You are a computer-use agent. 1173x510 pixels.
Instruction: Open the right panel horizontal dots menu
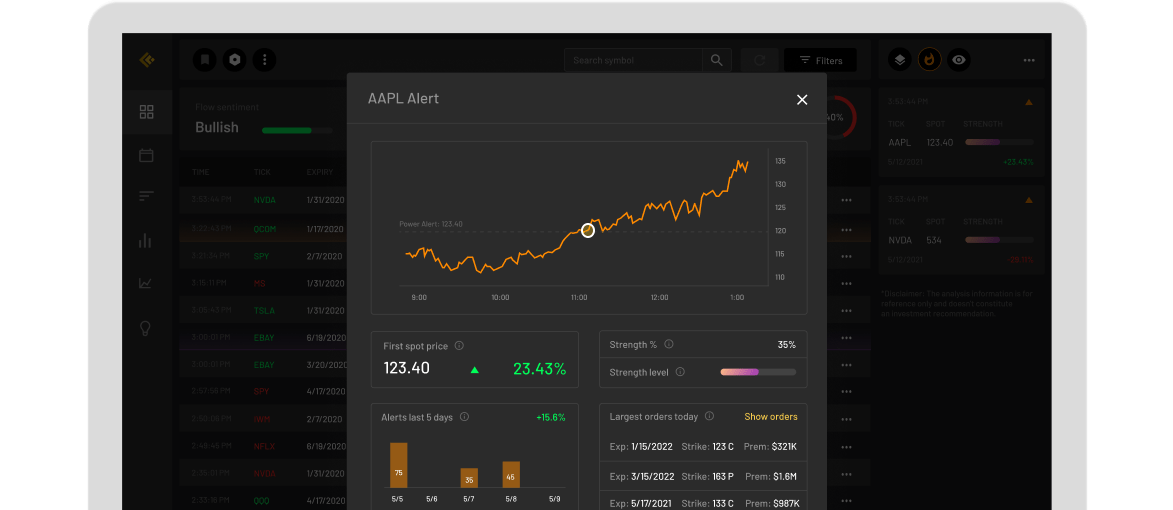1029,60
